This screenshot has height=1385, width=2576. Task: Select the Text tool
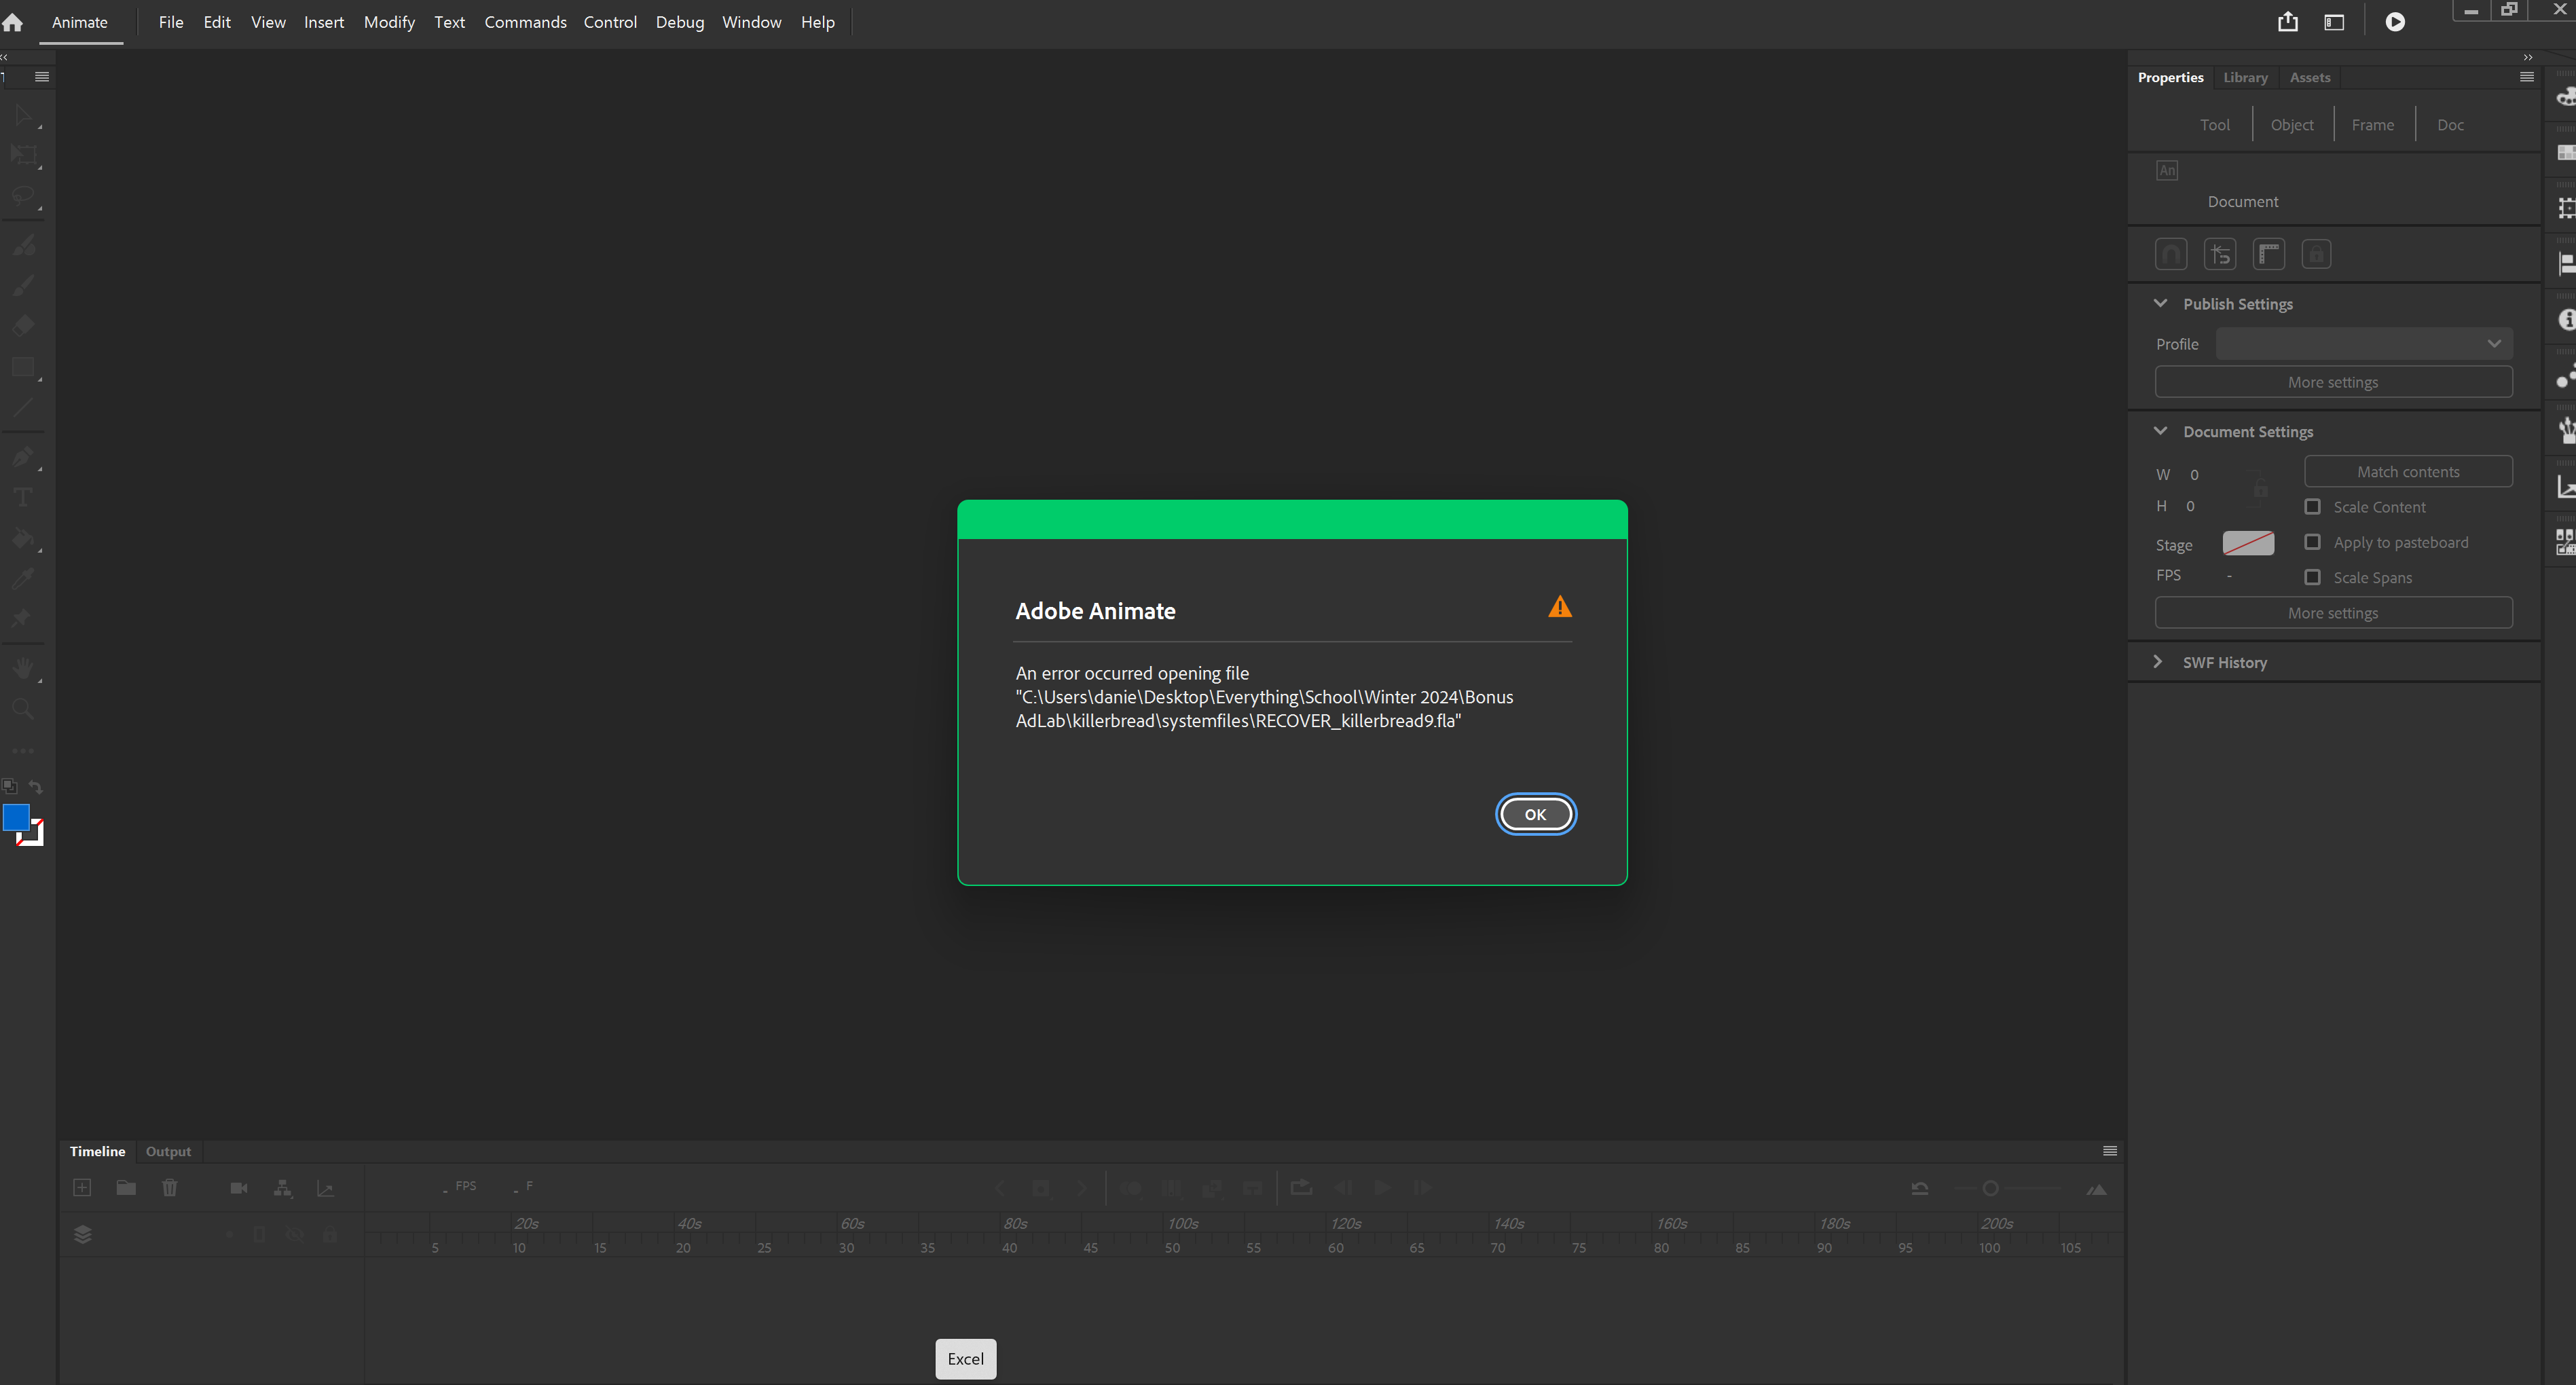23,497
